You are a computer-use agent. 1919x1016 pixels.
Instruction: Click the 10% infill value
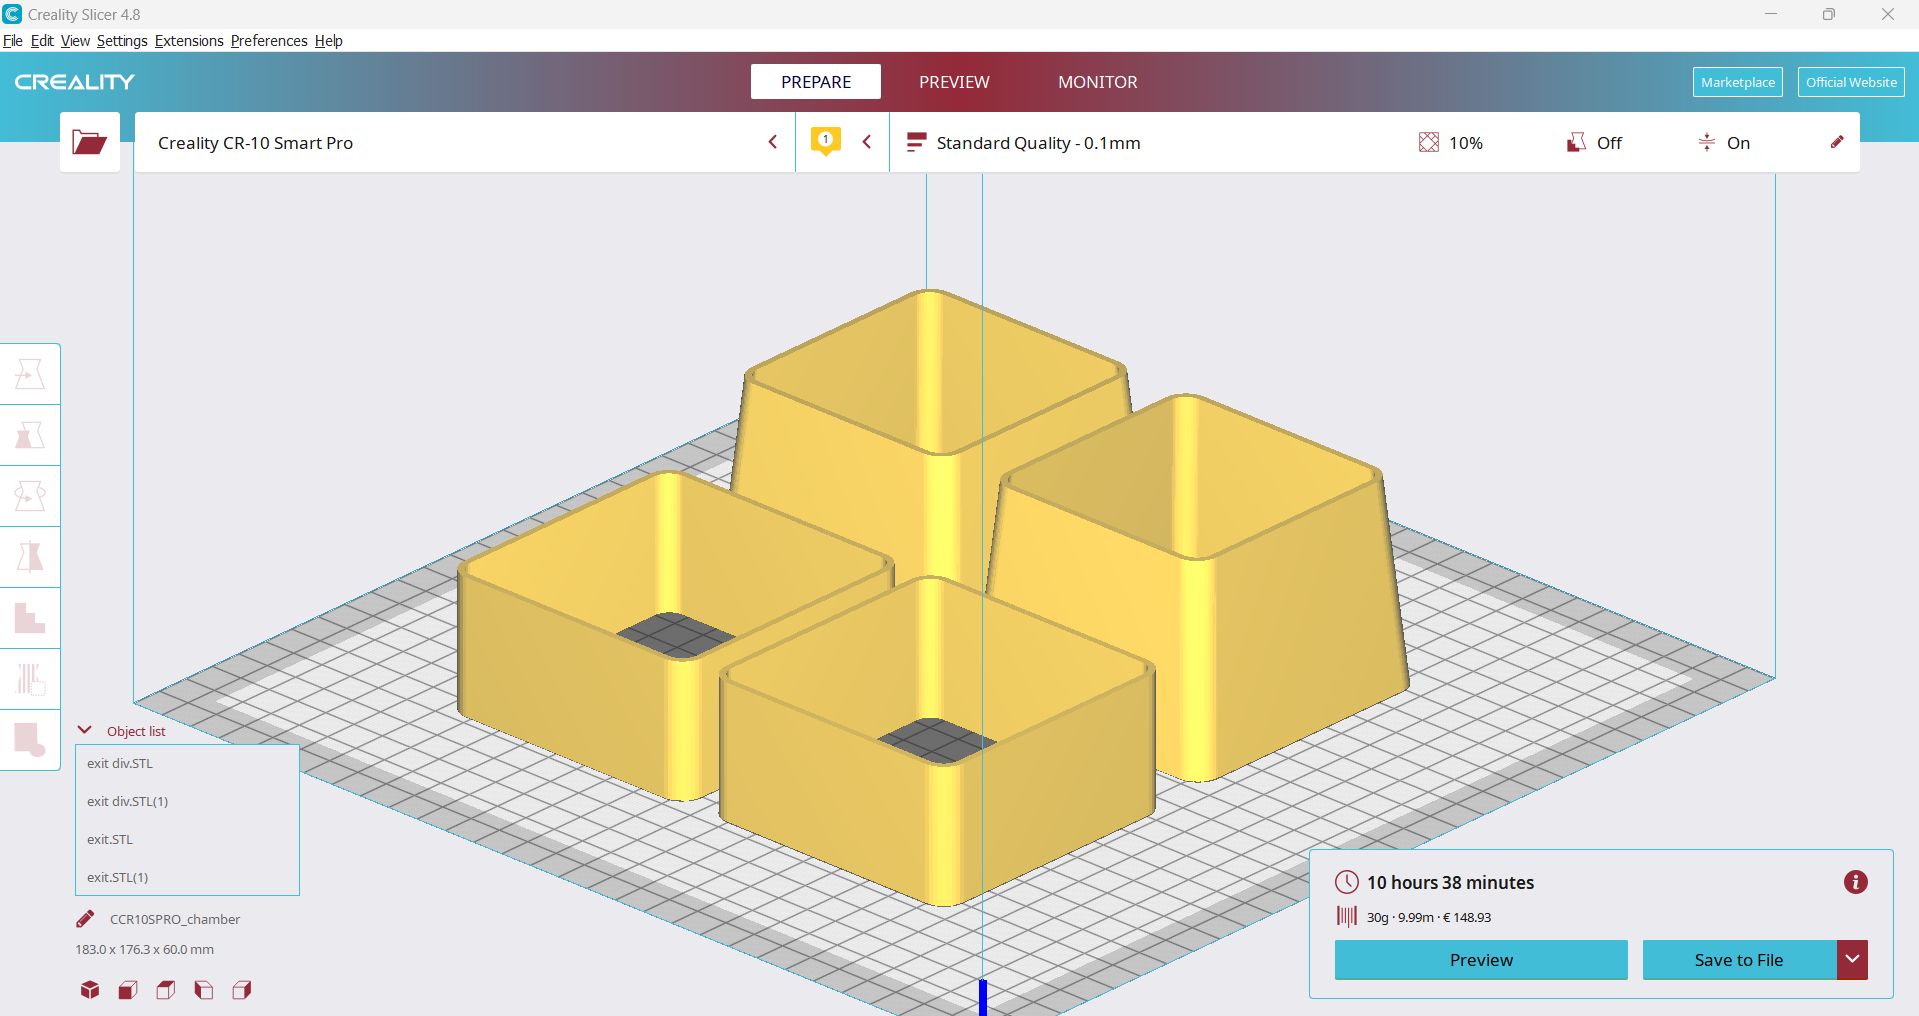coord(1466,142)
